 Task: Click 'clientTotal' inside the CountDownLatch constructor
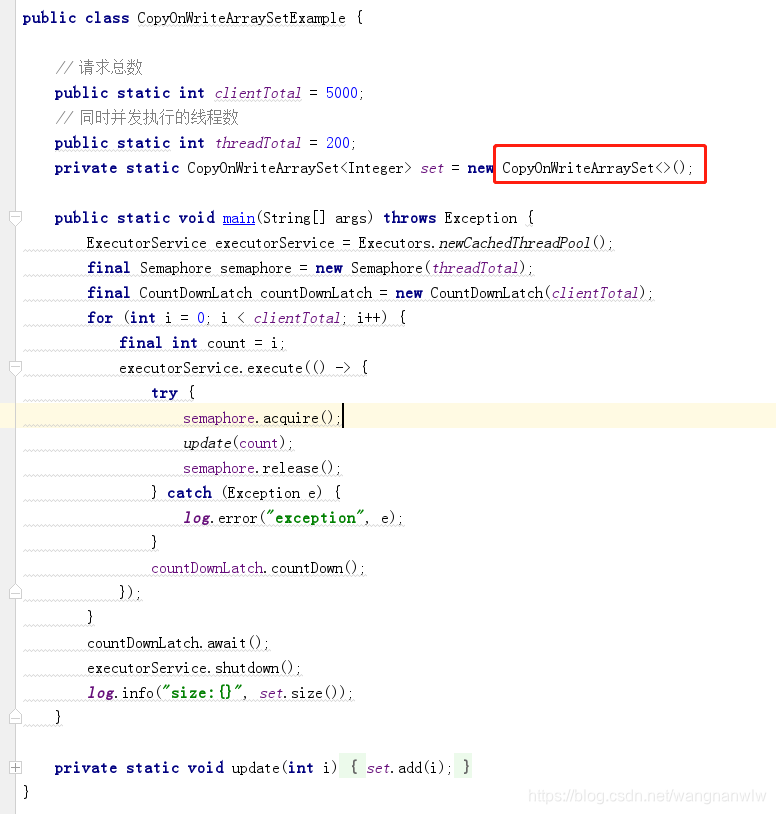(595, 293)
